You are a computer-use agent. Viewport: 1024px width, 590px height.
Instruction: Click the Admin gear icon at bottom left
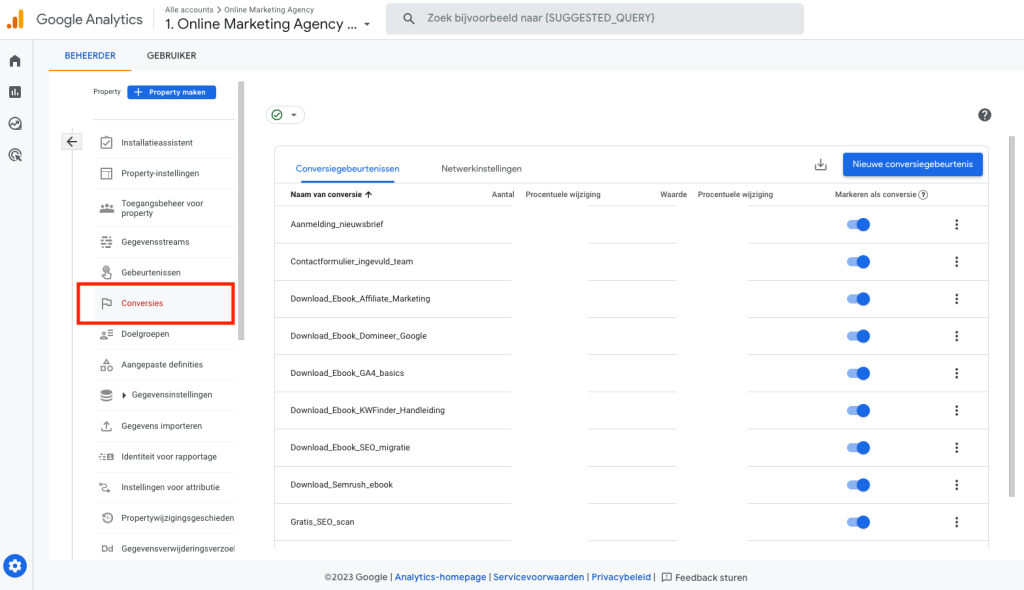(x=15, y=566)
